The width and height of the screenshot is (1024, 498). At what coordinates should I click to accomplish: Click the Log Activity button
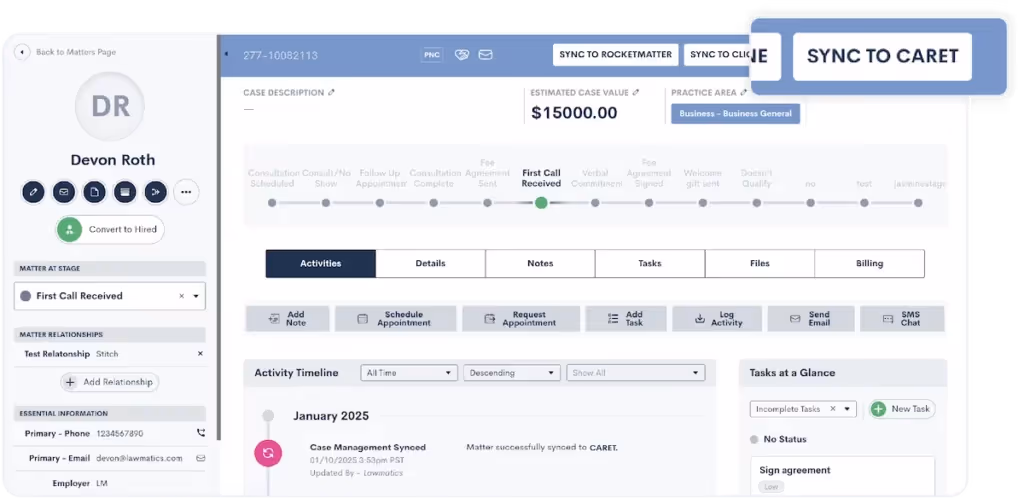coord(717,319)
